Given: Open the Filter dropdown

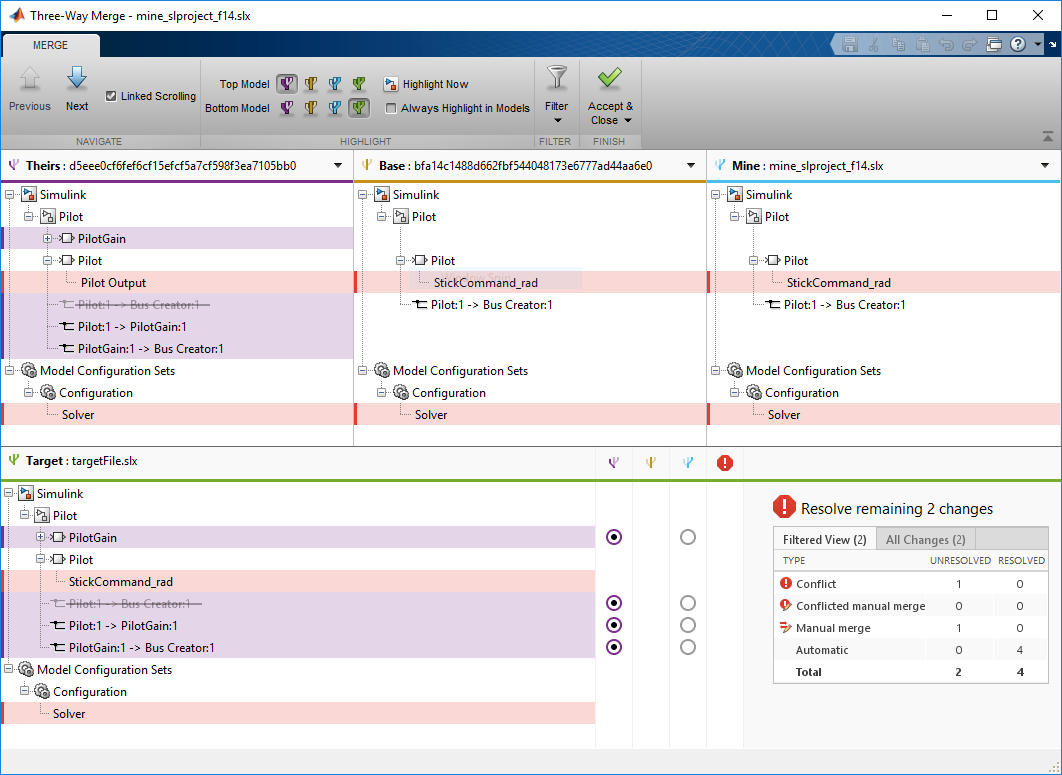Looking at the screenshot, I should 557,121.
